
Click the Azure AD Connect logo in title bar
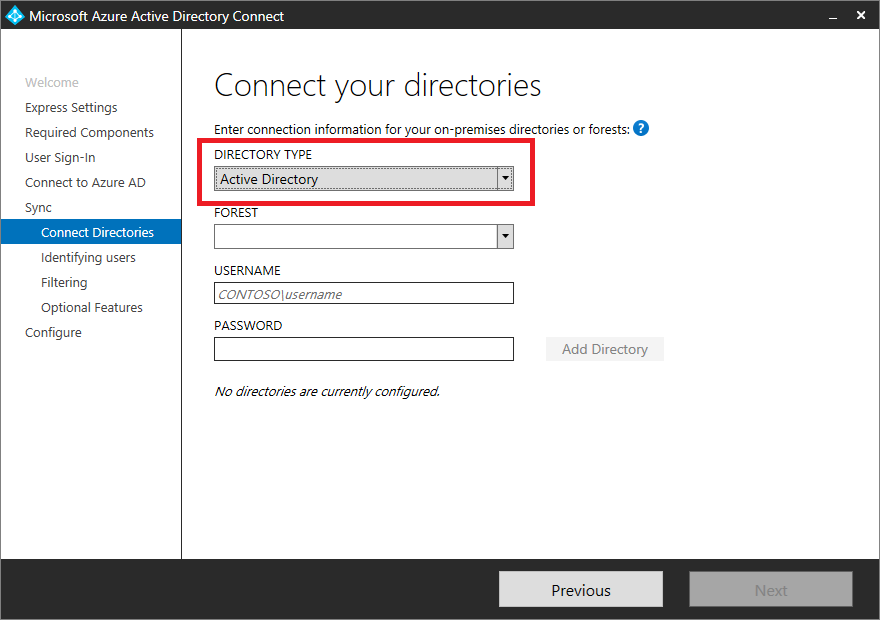(x=14, y=15)
